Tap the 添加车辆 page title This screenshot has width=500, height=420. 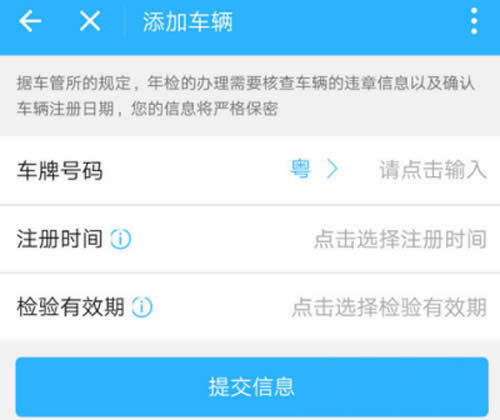(188, 22)
